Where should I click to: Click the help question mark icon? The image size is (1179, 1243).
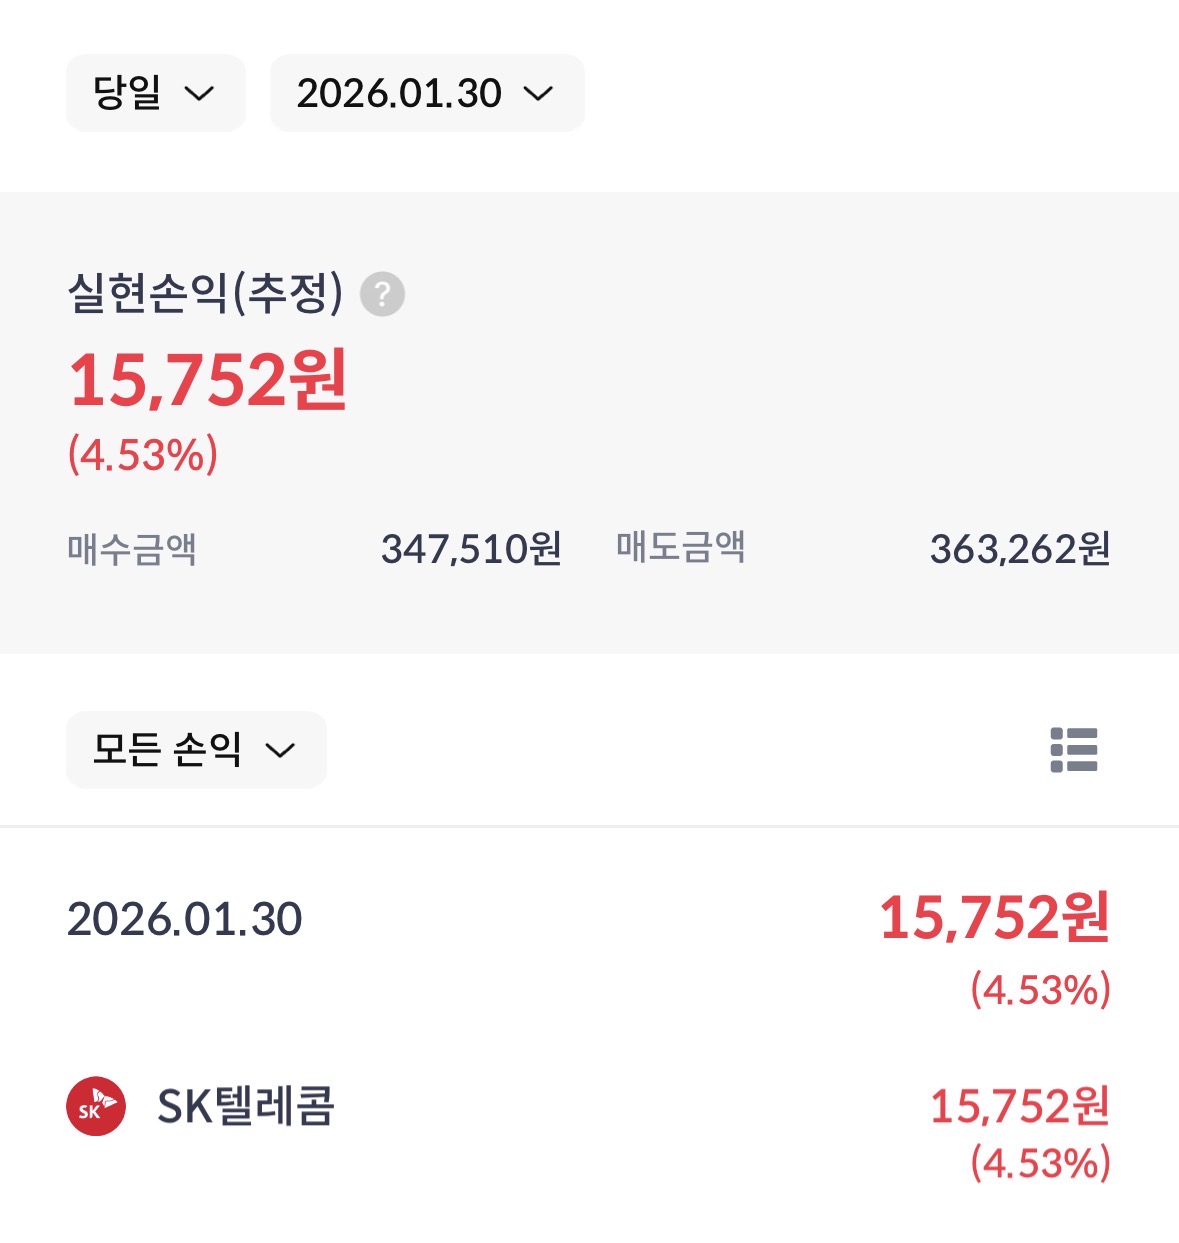coord(382,294)
